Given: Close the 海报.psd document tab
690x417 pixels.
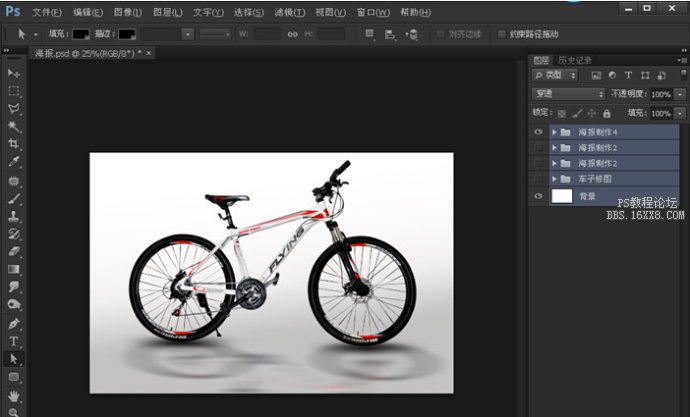Looking at the screenshot, I should [x=149, y=53].
